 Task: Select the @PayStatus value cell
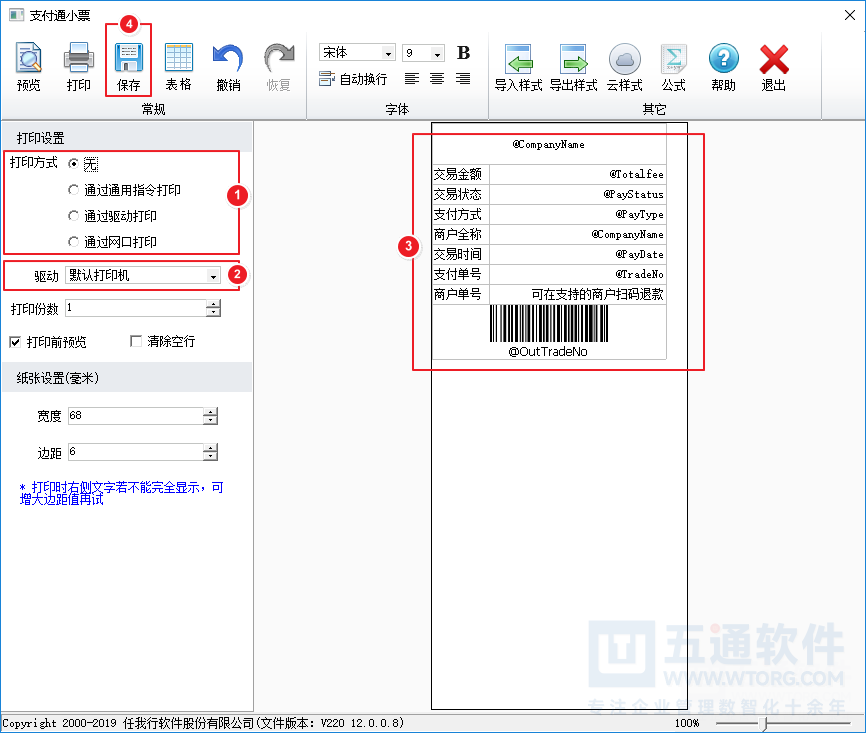(578, 194)
